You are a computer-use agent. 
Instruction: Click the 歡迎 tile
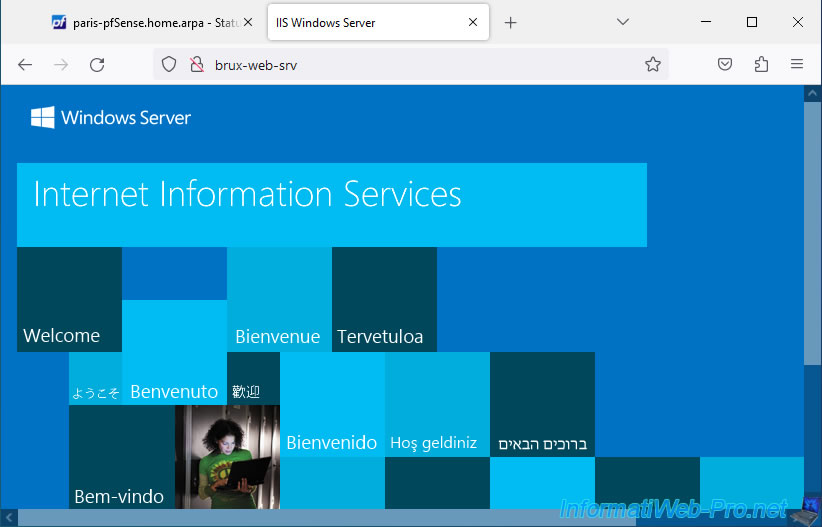click(x=253, y=379)
